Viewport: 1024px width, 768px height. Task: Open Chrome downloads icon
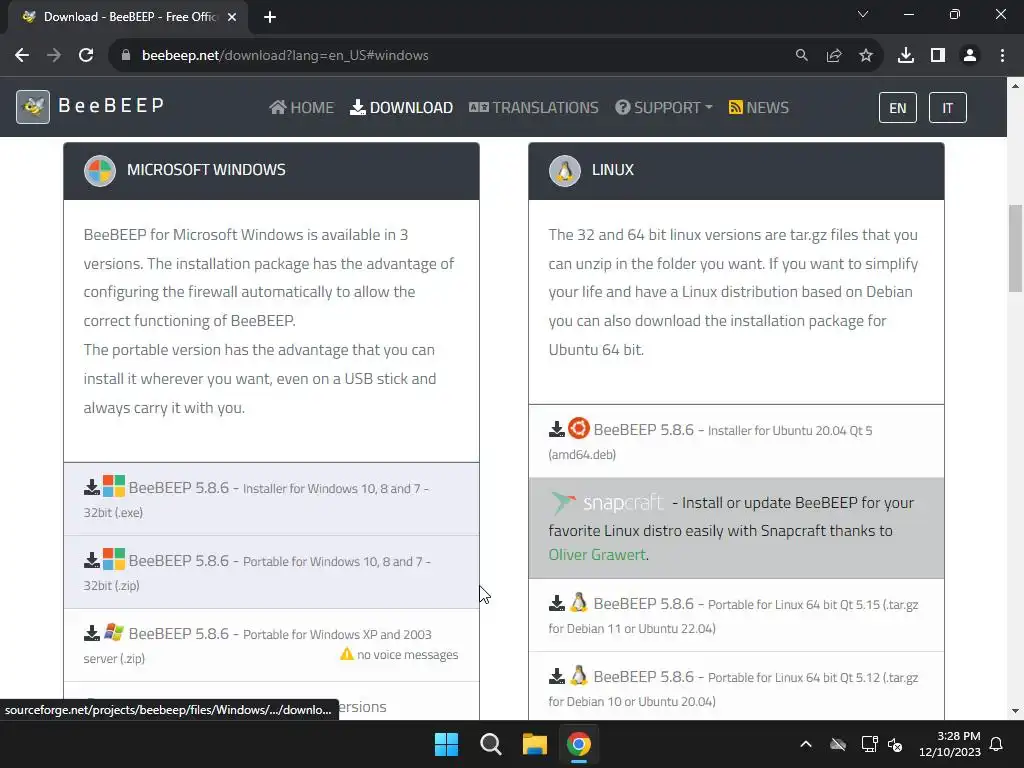[906, 56]
